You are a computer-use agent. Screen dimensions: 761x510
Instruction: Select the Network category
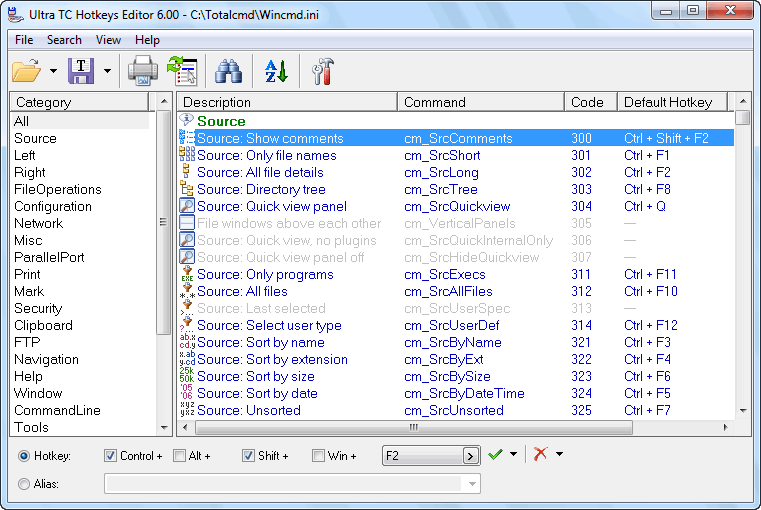(x=38, y=223)
